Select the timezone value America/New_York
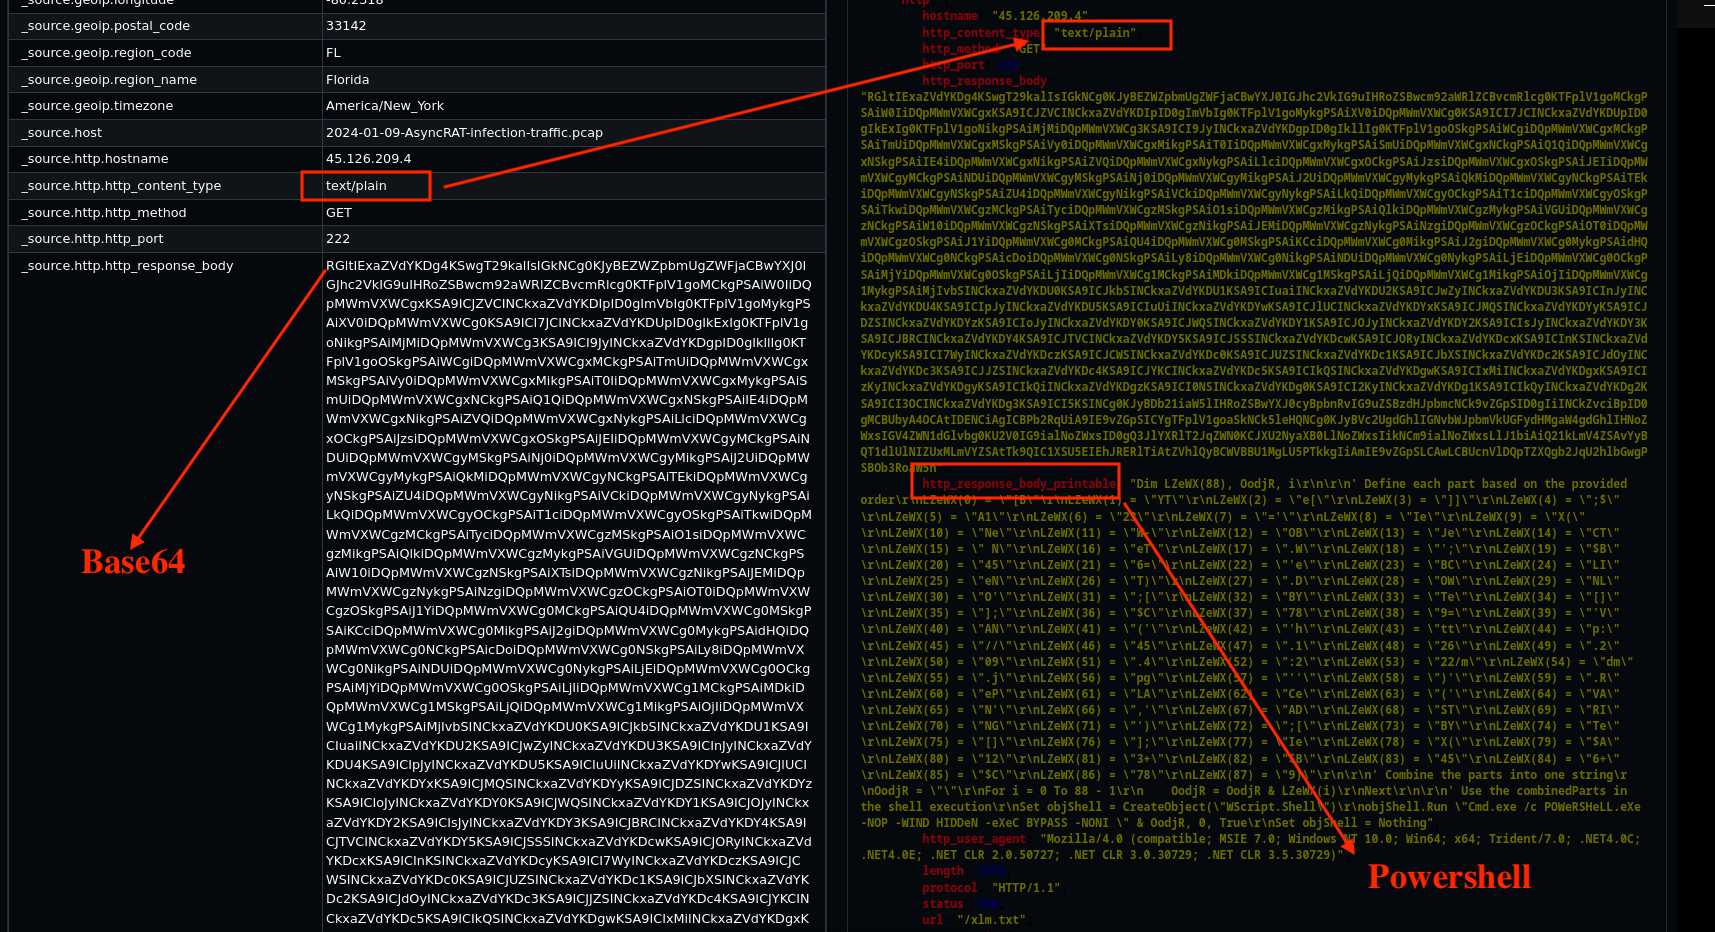Screen dimensions: 1715x932 click(x=385, y=106)
